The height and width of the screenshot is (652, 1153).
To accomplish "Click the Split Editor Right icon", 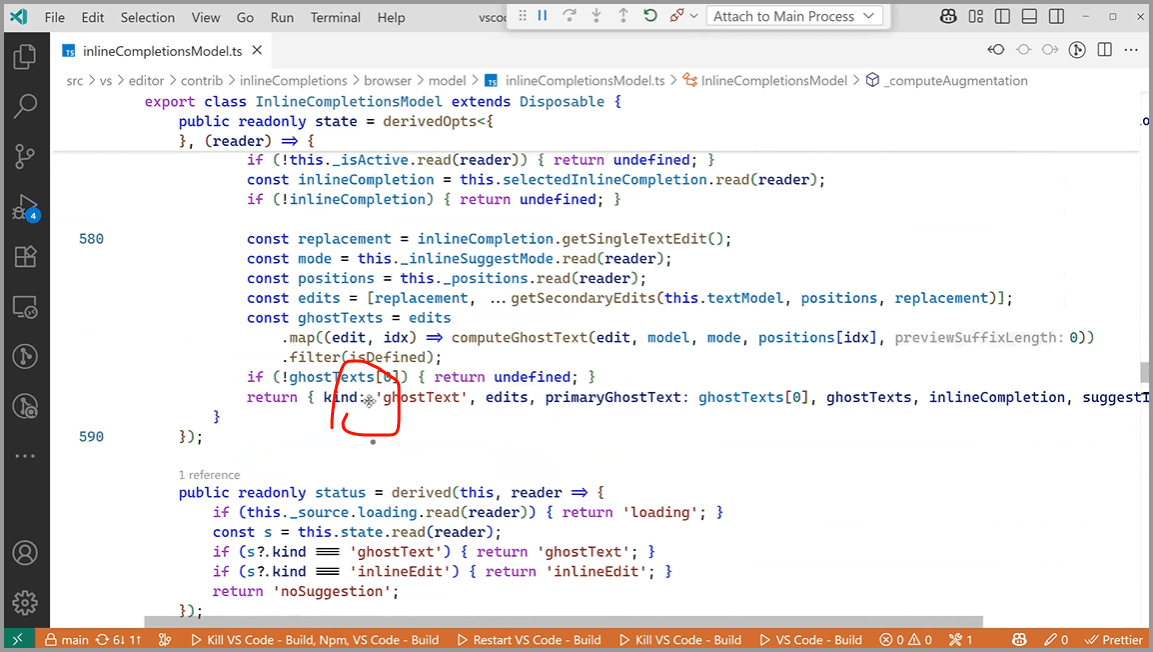I will pos(1104,50).
